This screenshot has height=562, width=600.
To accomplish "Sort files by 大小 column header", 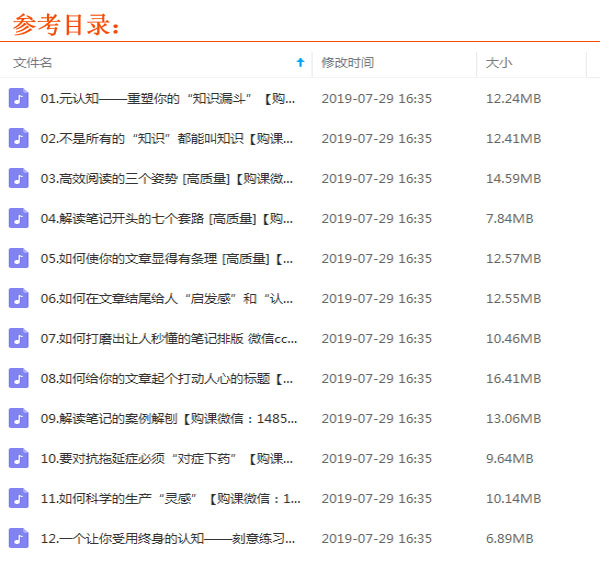I will pos(498,63).
